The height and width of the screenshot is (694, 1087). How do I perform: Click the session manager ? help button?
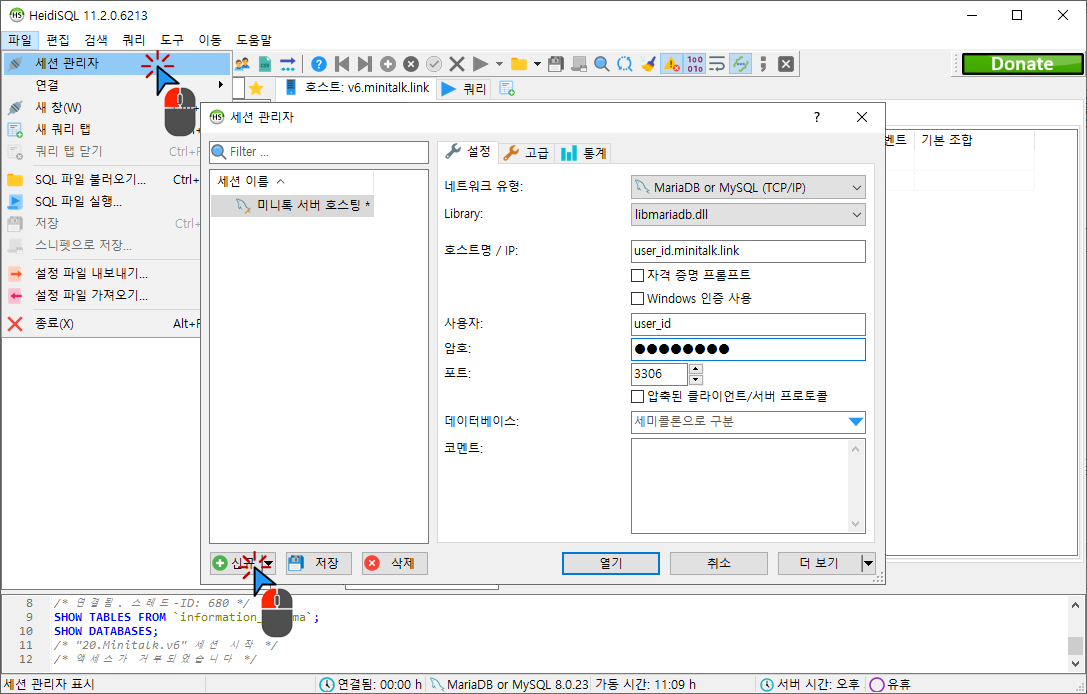(817, 117)
